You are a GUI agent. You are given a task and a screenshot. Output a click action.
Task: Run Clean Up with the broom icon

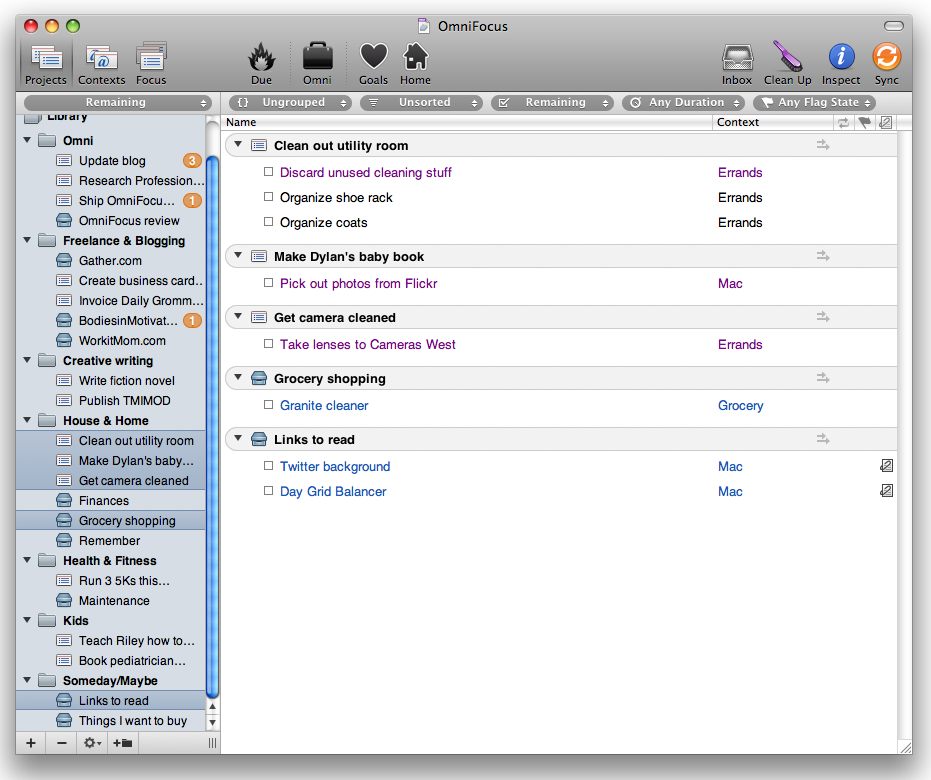[787, 64]
